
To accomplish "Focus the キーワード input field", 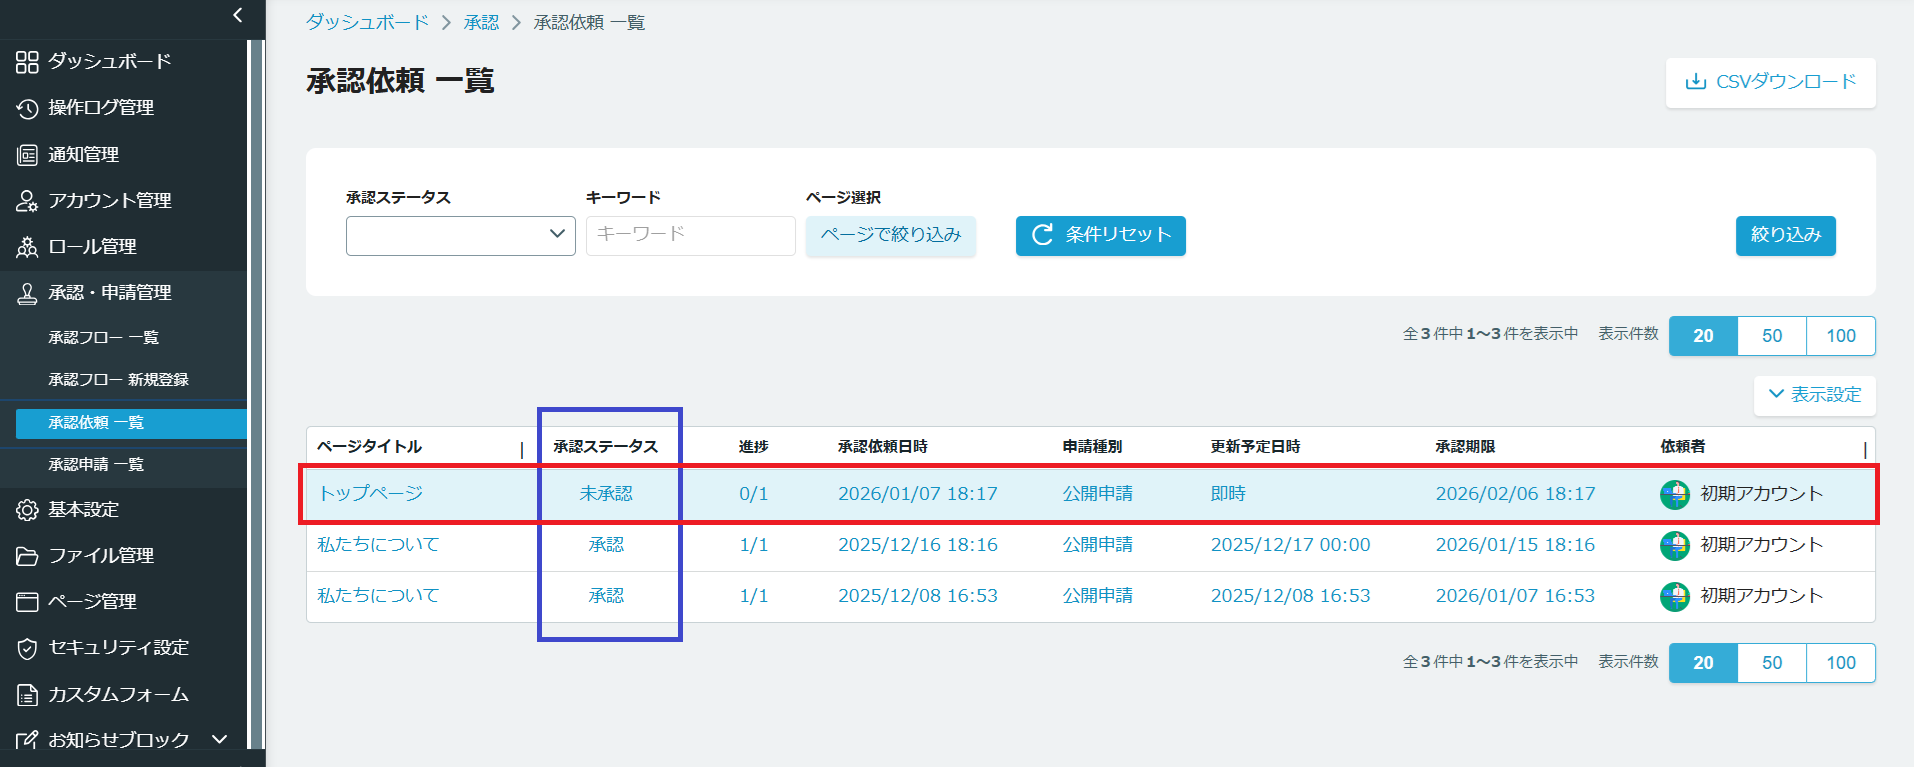I will pos(690,236).
